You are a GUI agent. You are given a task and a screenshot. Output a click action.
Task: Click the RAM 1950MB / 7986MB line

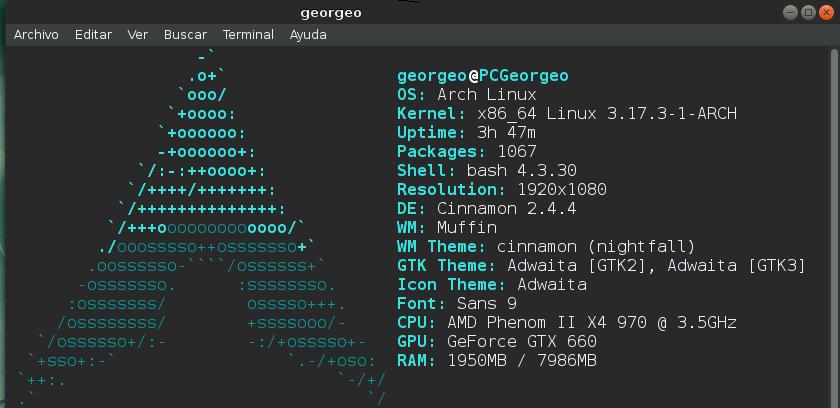497,360
